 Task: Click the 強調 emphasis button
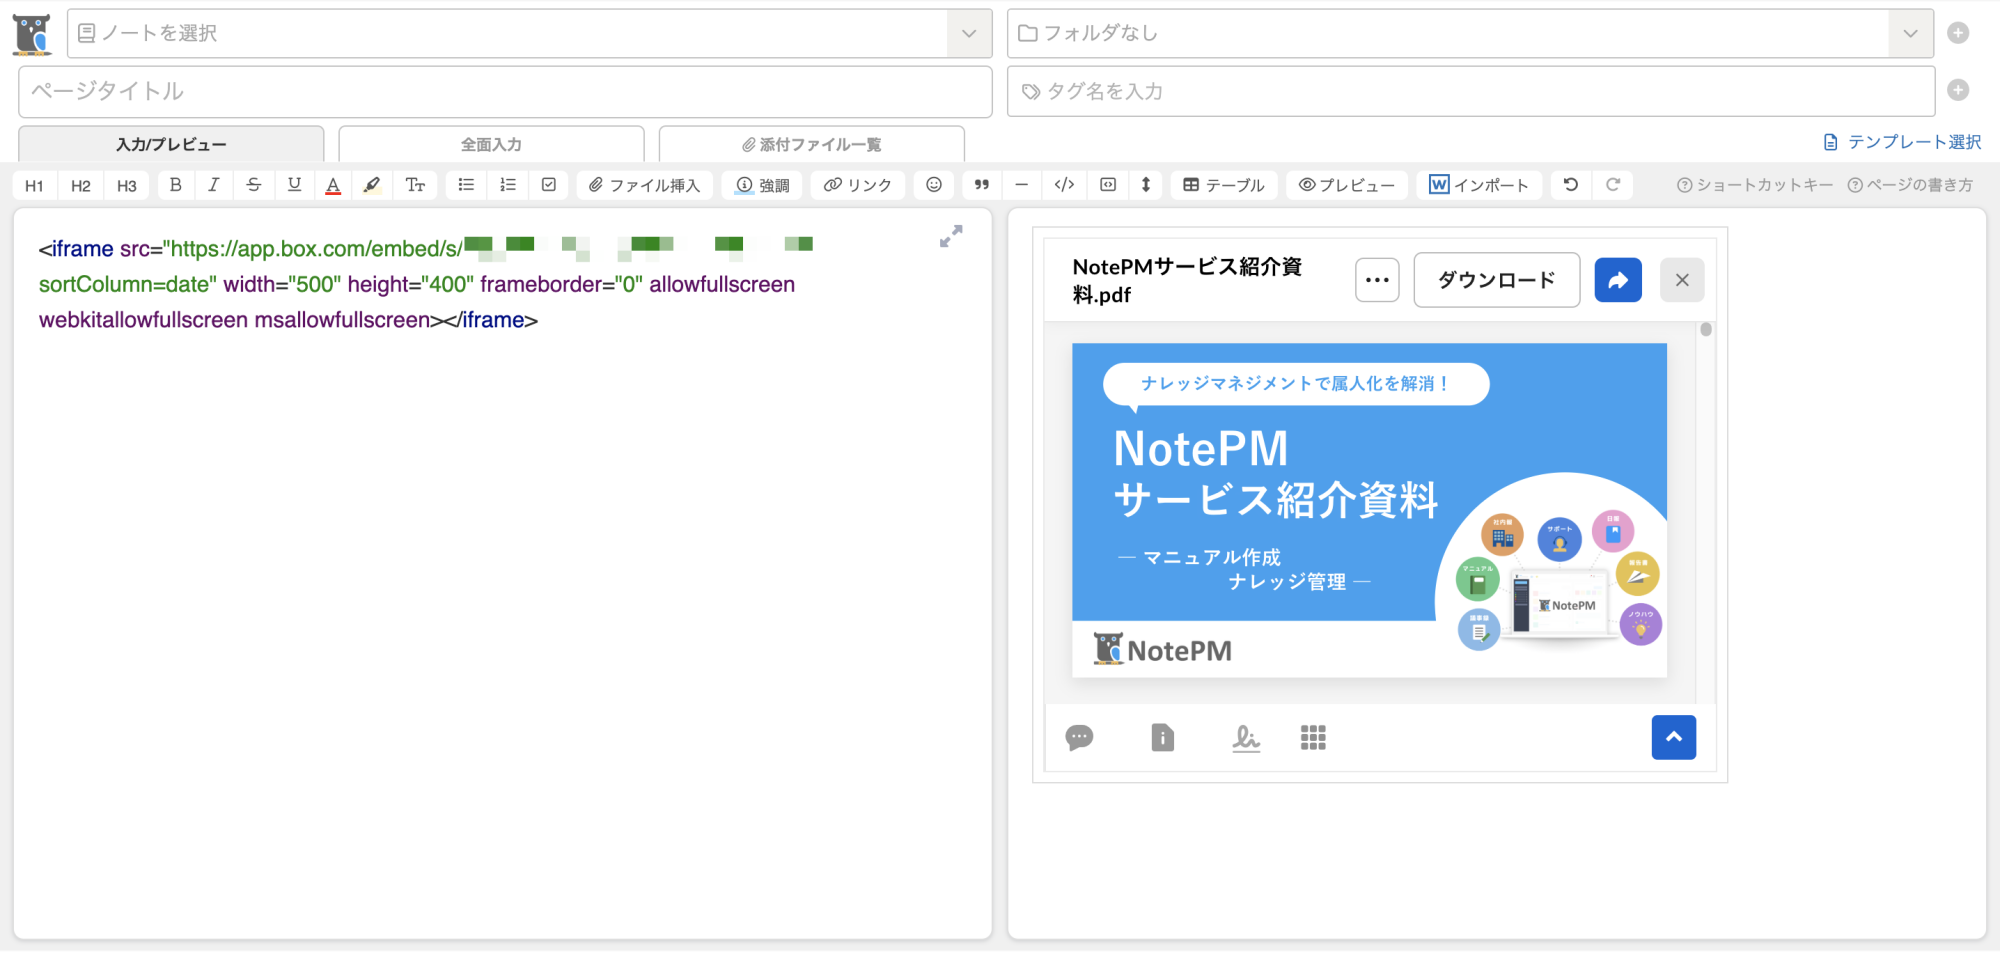point(762,186)
